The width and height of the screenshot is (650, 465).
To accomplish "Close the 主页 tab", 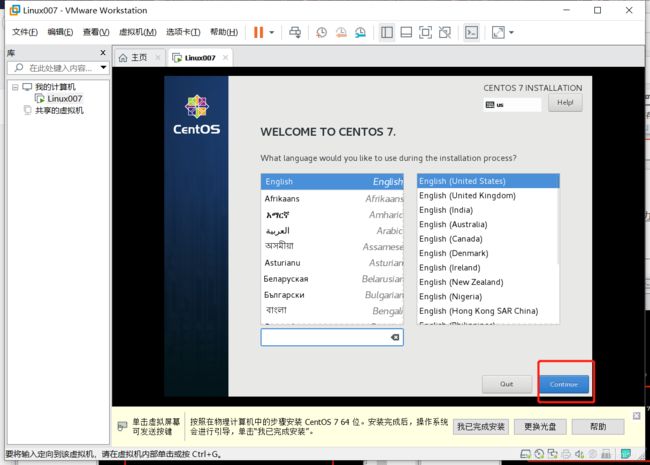I will point(158,58).
